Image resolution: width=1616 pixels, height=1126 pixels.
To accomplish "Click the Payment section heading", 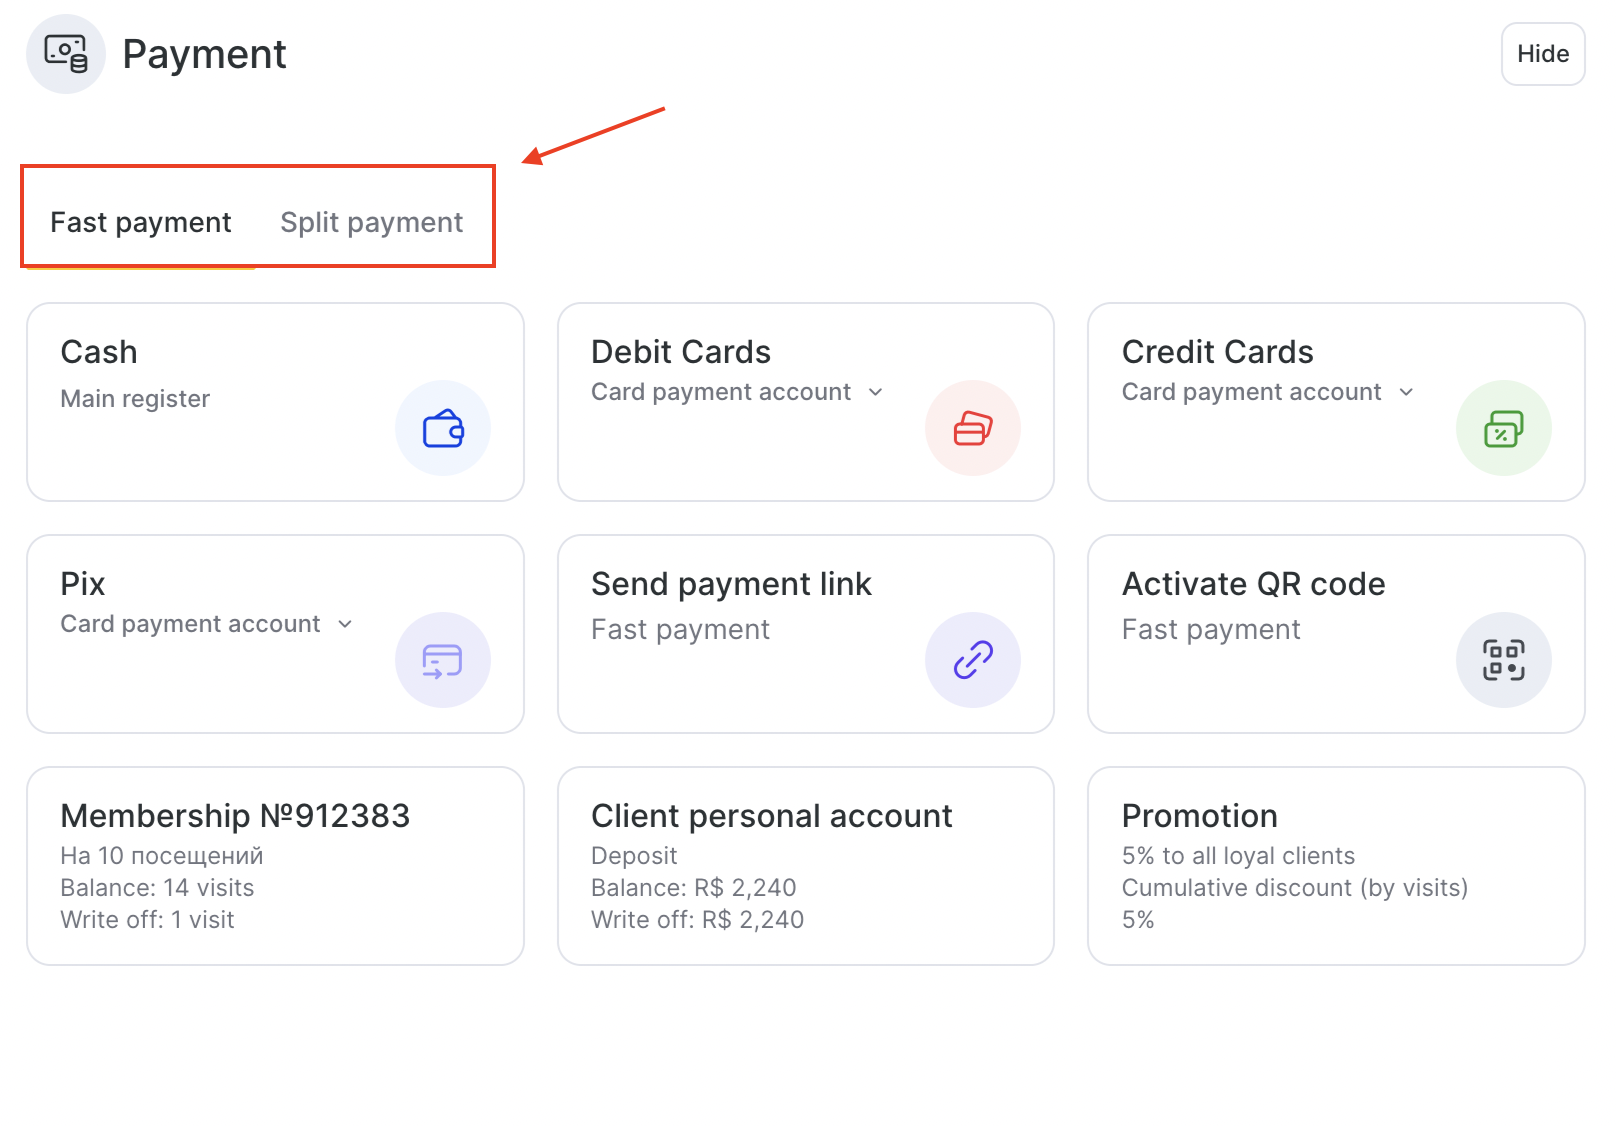I will pyautogui.click(x=204, y=54).
